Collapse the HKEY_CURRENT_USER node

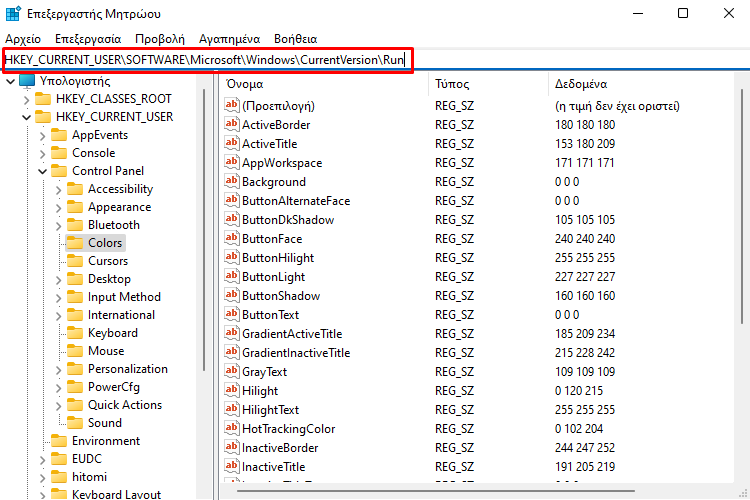[x=26, y=117]
